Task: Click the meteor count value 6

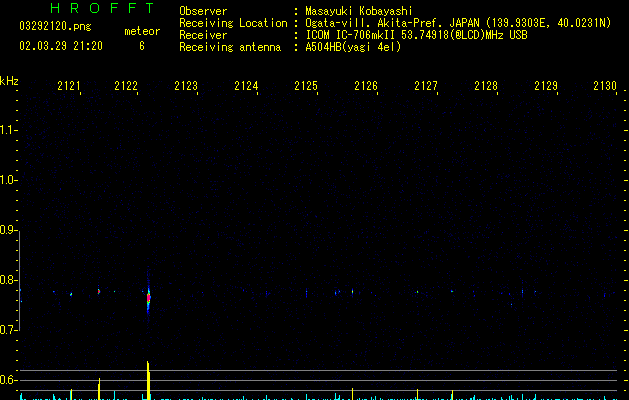Action: coord(142,46)
